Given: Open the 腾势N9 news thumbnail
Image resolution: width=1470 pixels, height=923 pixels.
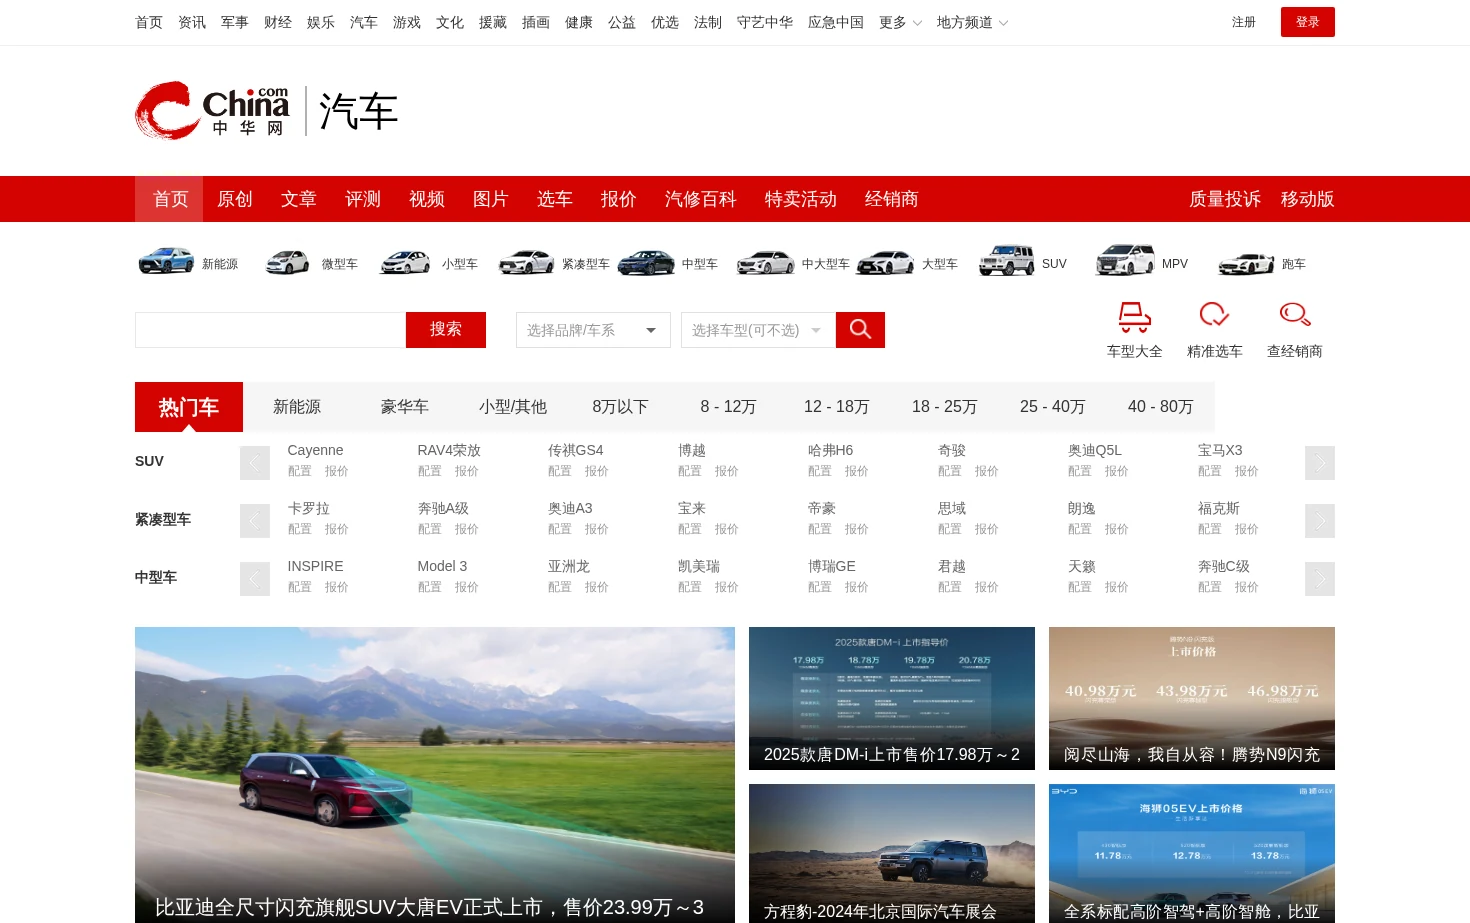Looking at the screenshot, I should [1192, 698].
